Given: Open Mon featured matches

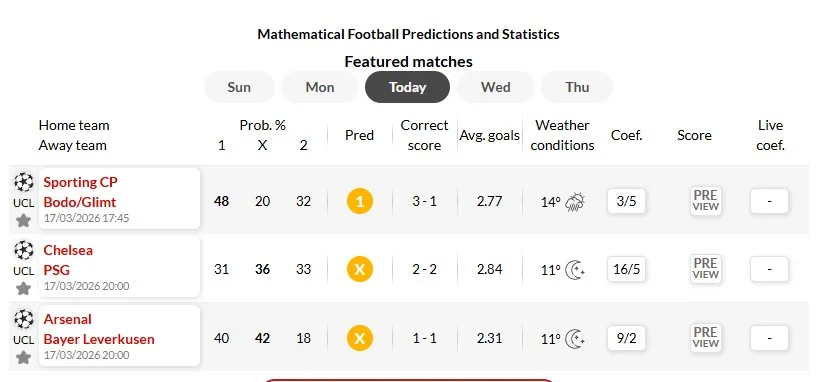Looking at the screenshot, I should [320, 87].
